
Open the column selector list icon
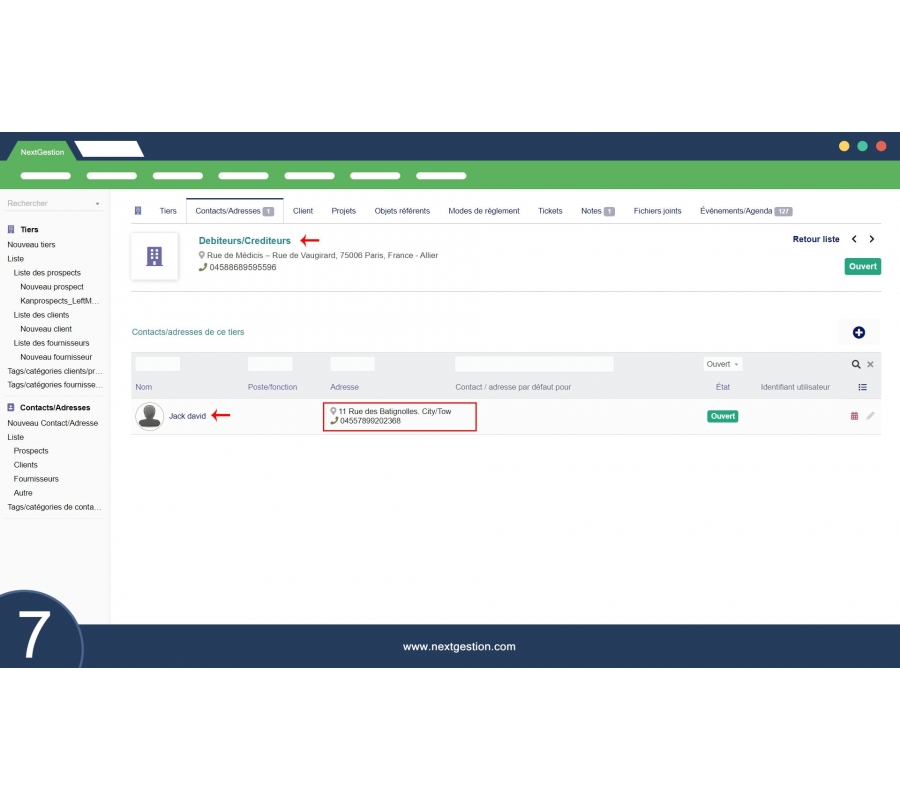coord(862,387)
